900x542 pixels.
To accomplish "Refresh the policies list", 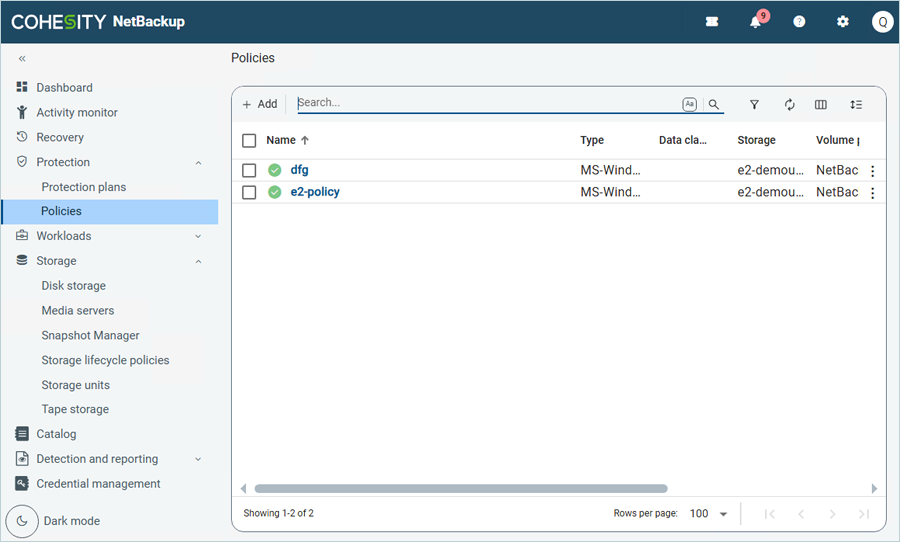I will pyautogui.click(x=789, y=104).
